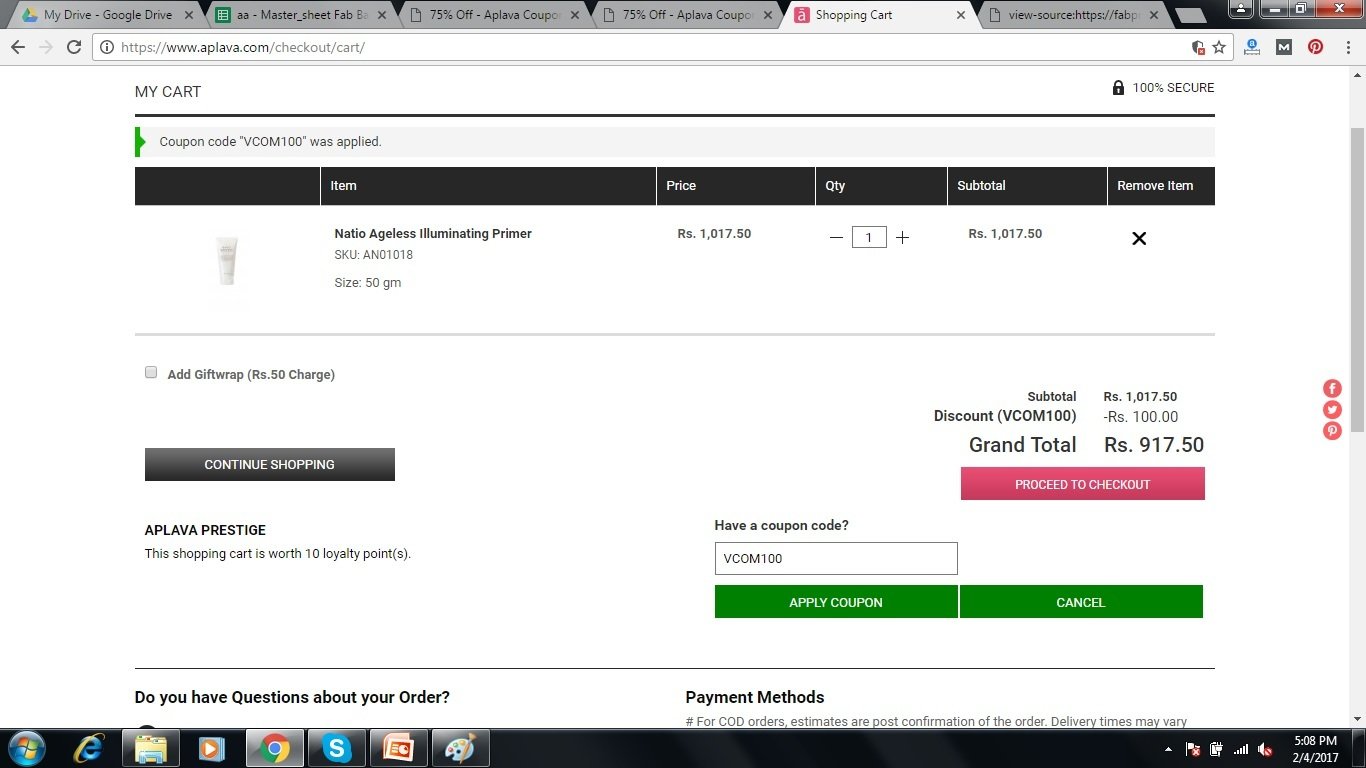Click the browser address bar URL
The image size is (1366, 768).
pyautogui.click(x=243, y=47)
